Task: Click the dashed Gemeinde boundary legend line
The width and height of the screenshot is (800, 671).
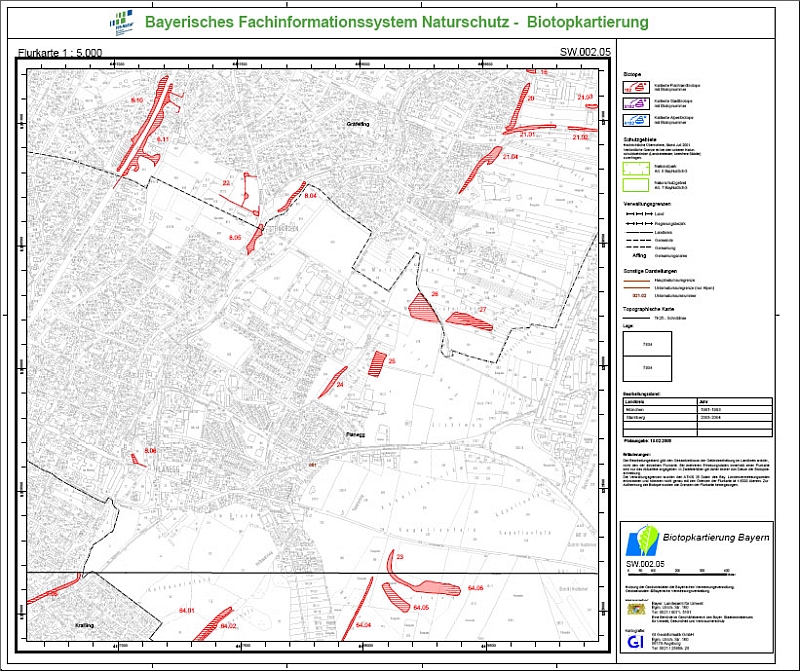Action: point(637,242)
